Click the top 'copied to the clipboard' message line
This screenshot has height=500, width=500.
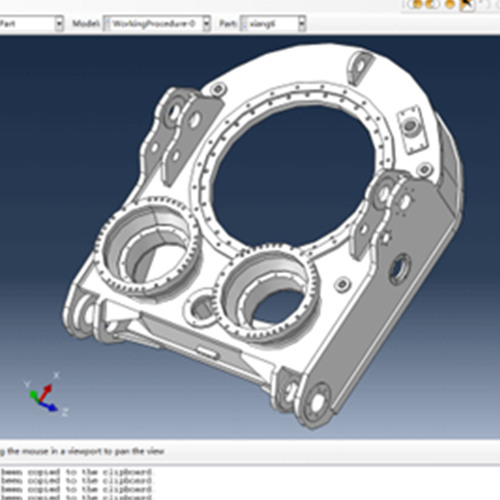point(76,472)
